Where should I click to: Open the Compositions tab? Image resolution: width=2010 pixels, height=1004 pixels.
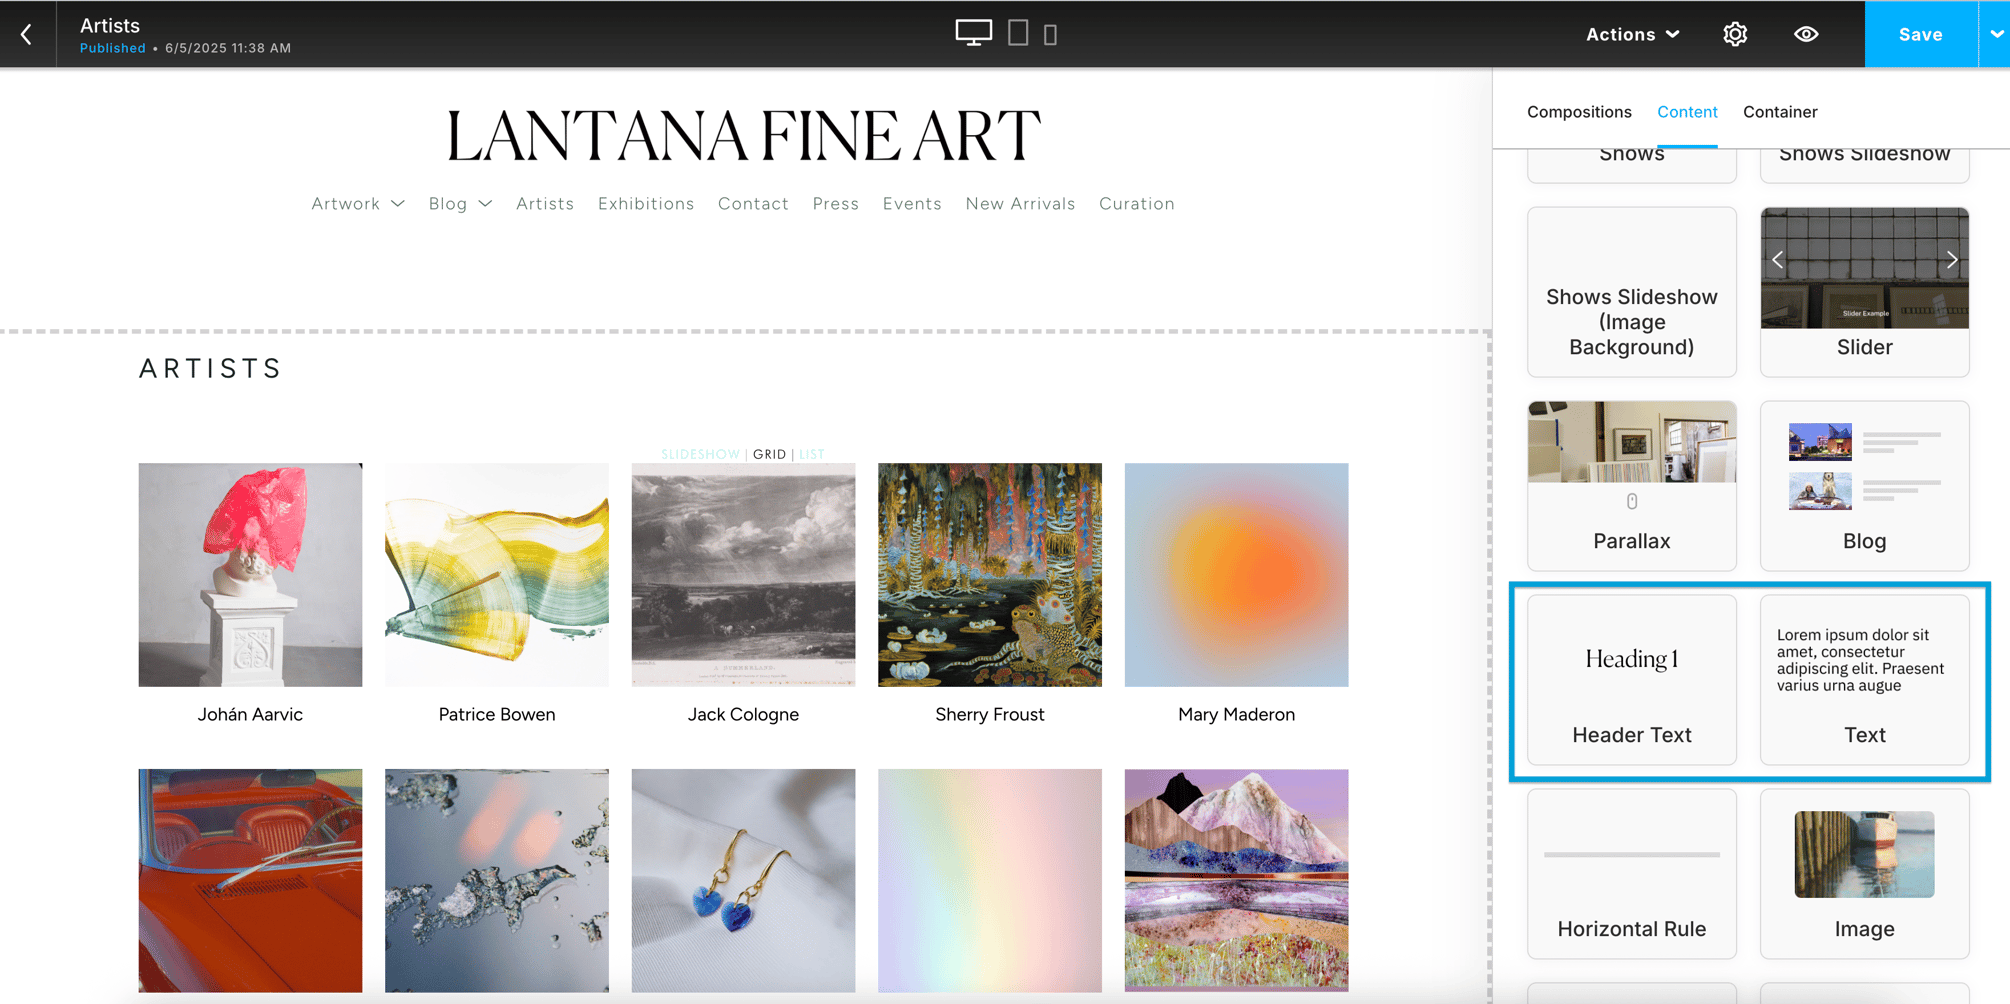click(x=1579, y=112)
